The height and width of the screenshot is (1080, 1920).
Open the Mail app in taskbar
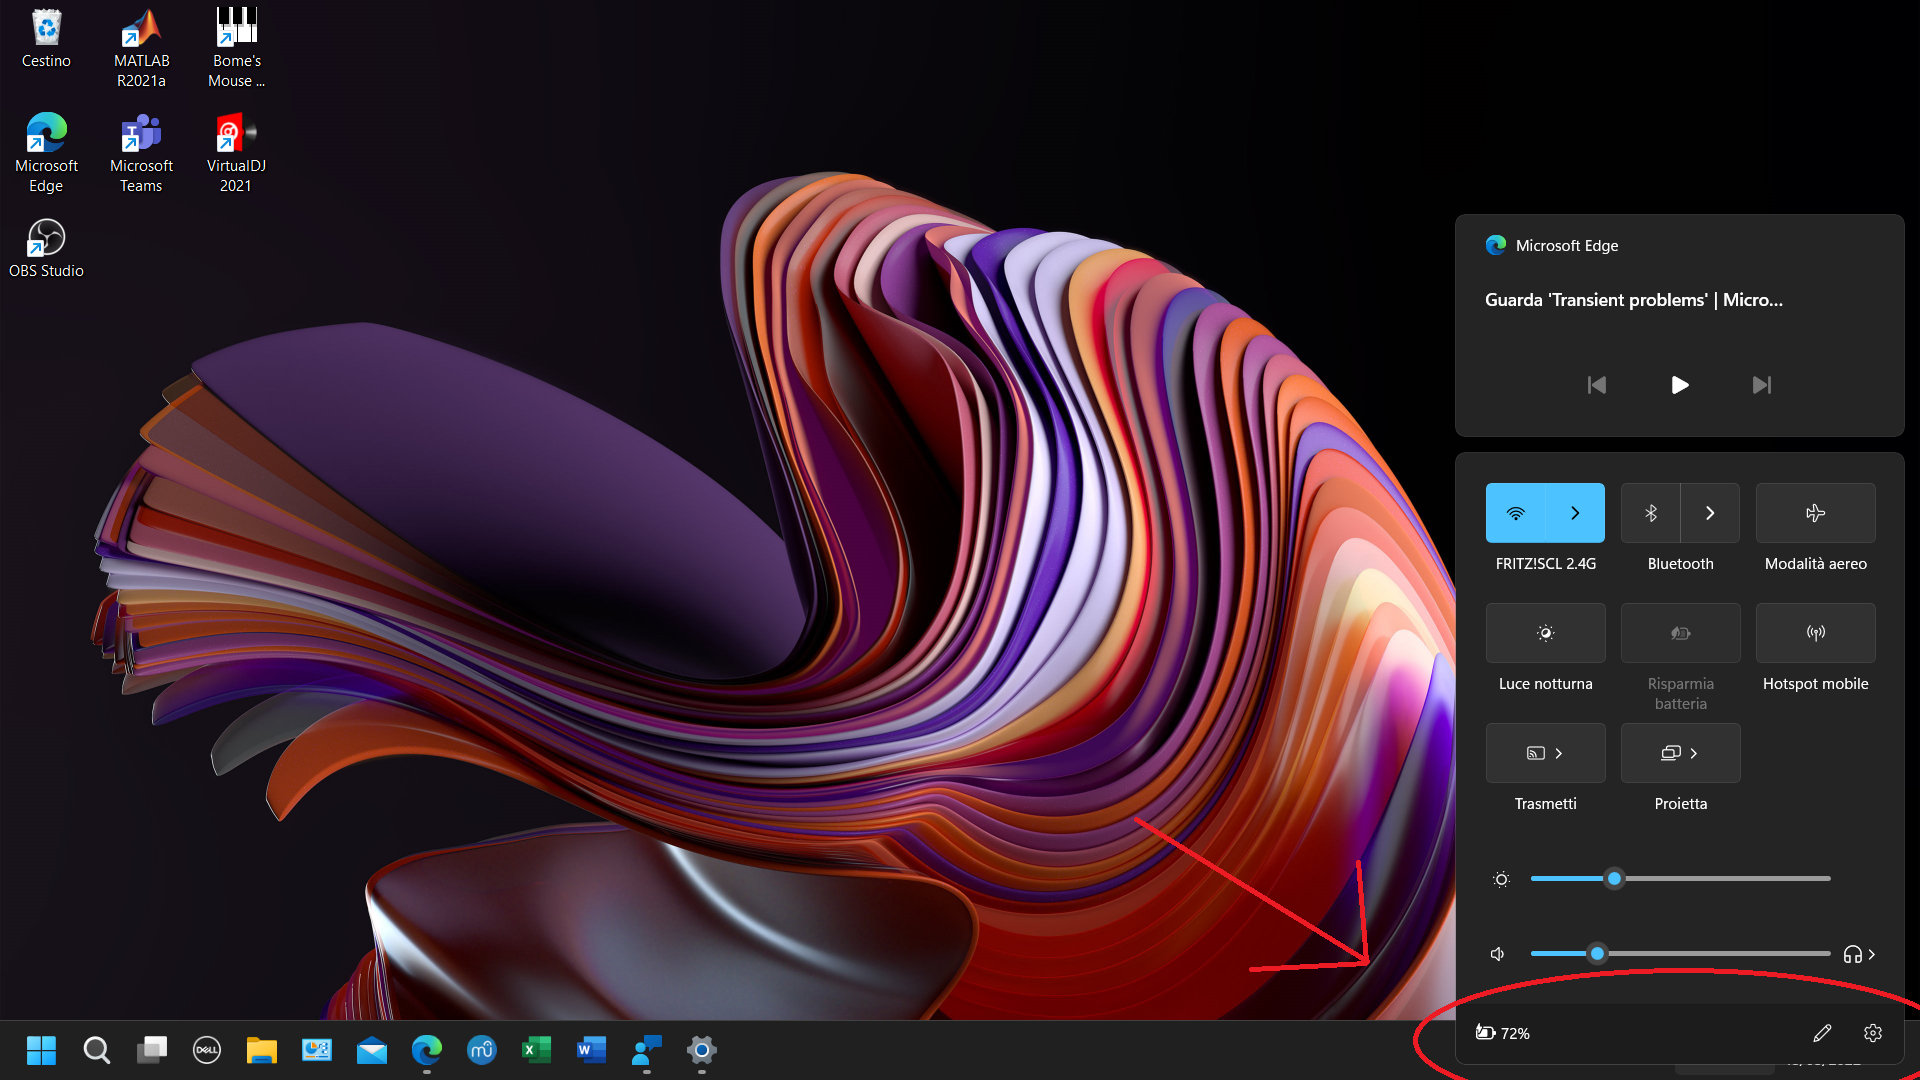(x=372, y=1050)
